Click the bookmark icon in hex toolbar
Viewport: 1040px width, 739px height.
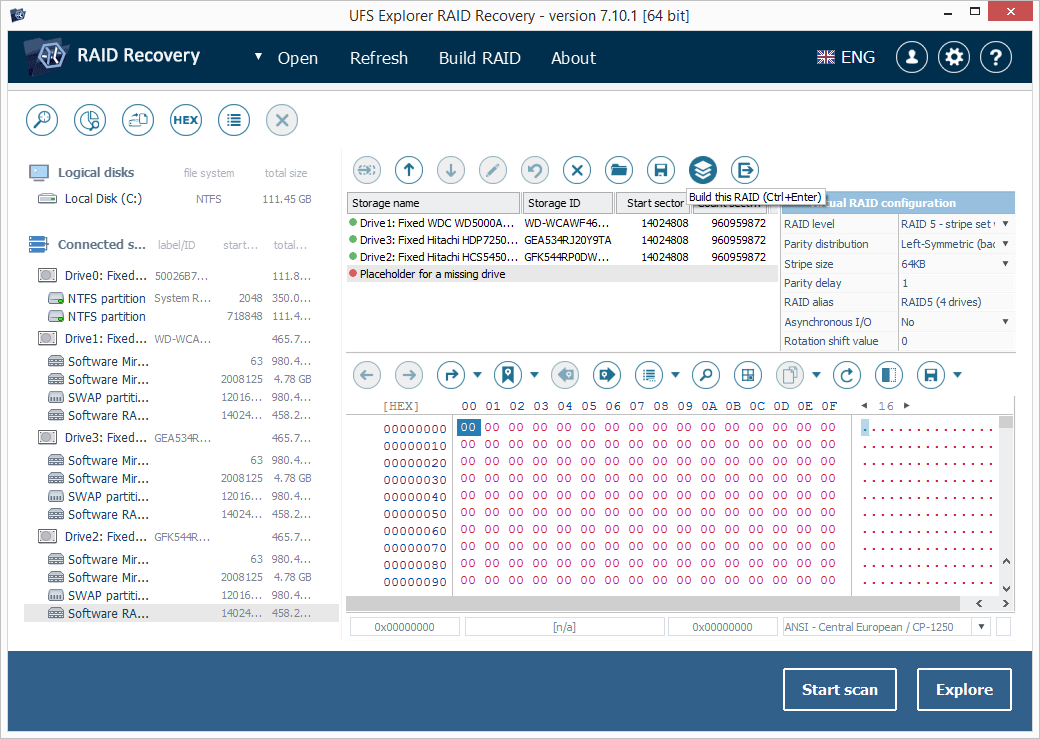[x=508, y=375]
